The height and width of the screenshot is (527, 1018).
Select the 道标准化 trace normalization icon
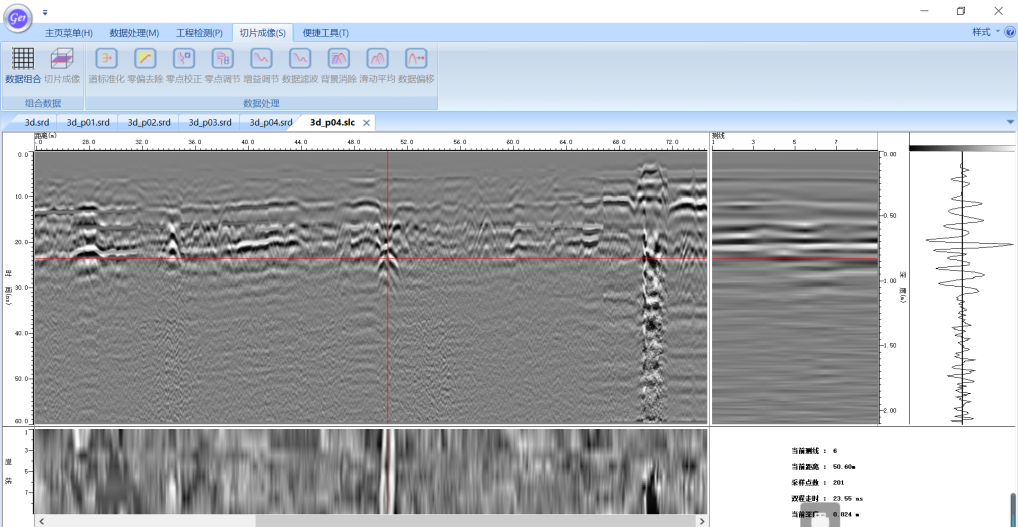pyautogui.click(x=106, y=60)
